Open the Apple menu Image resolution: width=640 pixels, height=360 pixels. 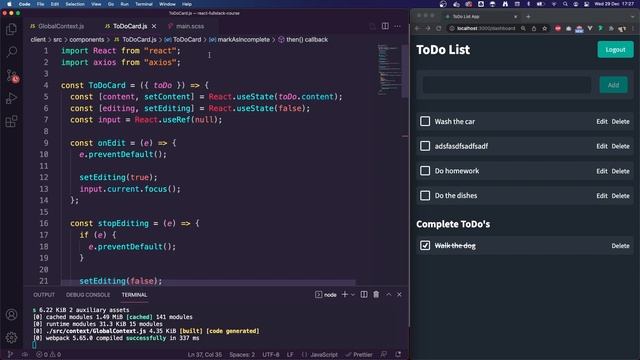(9, 4)
